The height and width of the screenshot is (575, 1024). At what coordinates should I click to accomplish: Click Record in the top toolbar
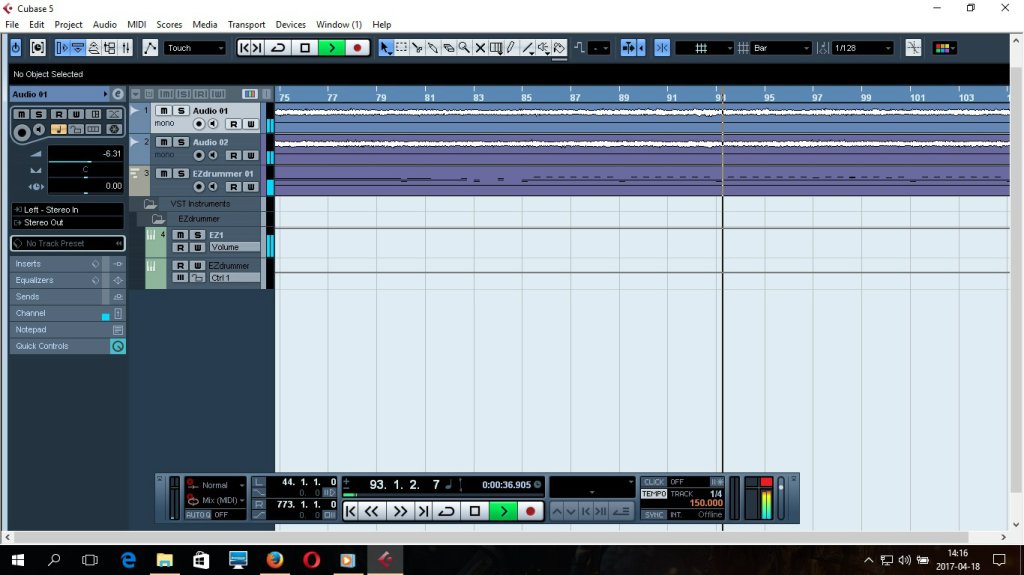point(357,48)
